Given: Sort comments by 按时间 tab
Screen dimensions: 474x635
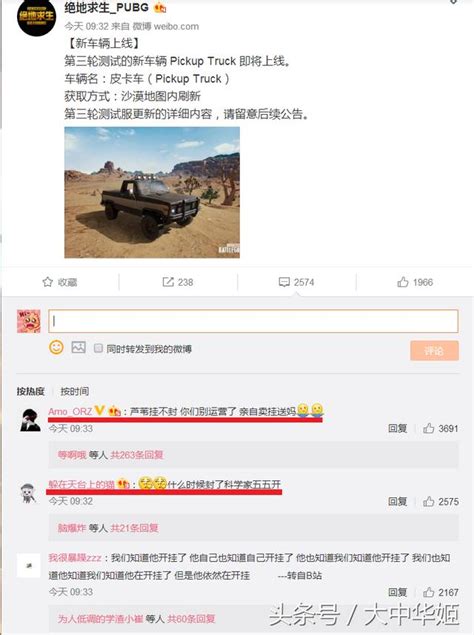Looking at the screenshot, I should [75, 391].
